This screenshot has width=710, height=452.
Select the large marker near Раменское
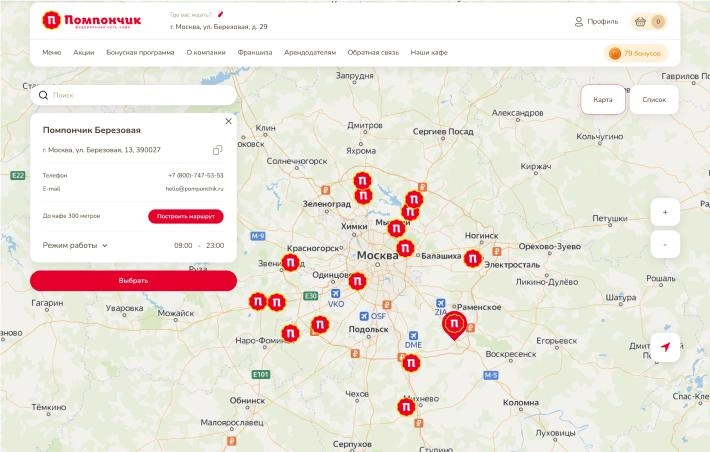point(454,325)
